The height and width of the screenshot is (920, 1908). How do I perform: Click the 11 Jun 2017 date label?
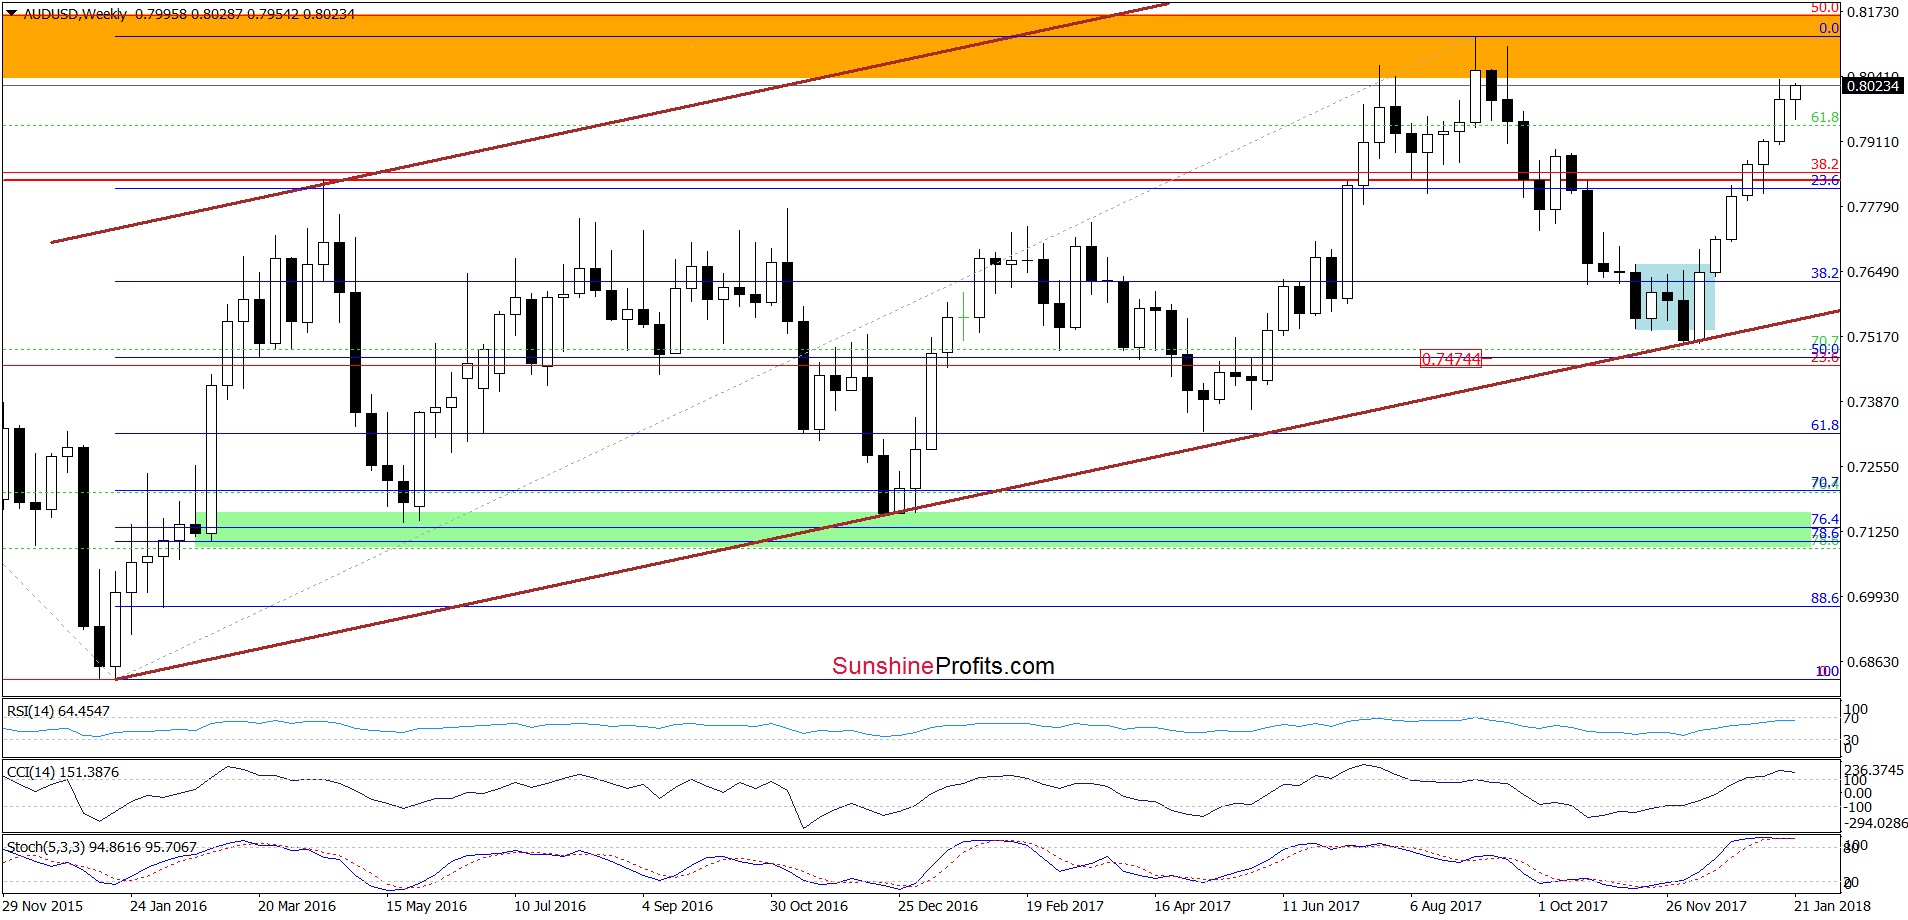point(1321,906)
